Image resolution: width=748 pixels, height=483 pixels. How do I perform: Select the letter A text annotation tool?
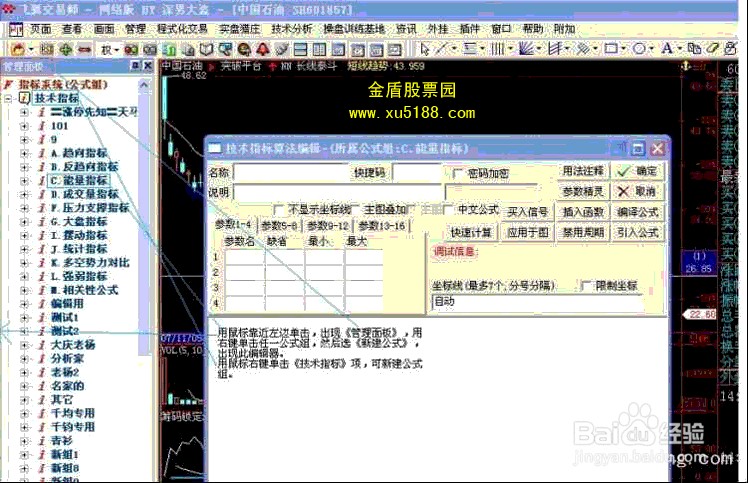click(x=667, y=49)
